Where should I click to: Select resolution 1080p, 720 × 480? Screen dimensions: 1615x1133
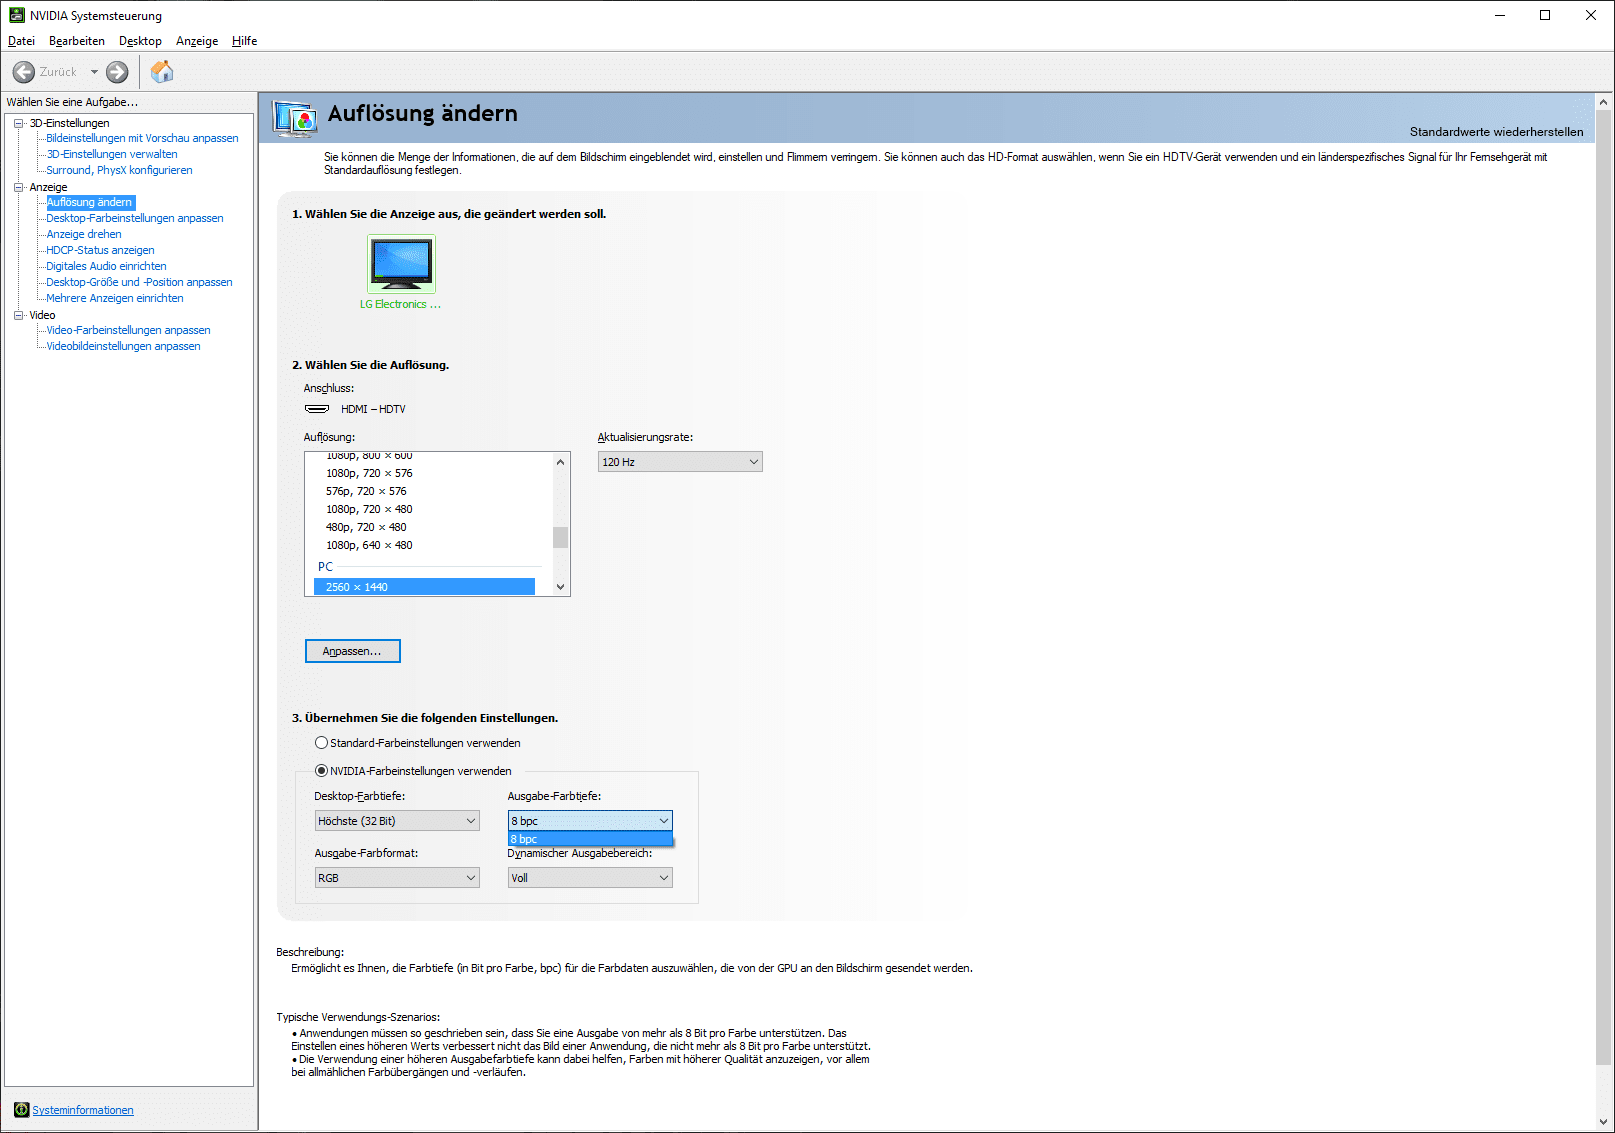[x=369, y=509]
